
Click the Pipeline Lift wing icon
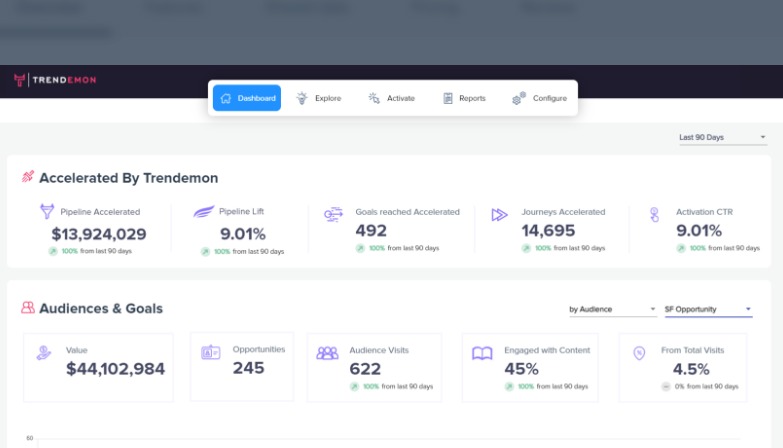click(x=204, y=211)
